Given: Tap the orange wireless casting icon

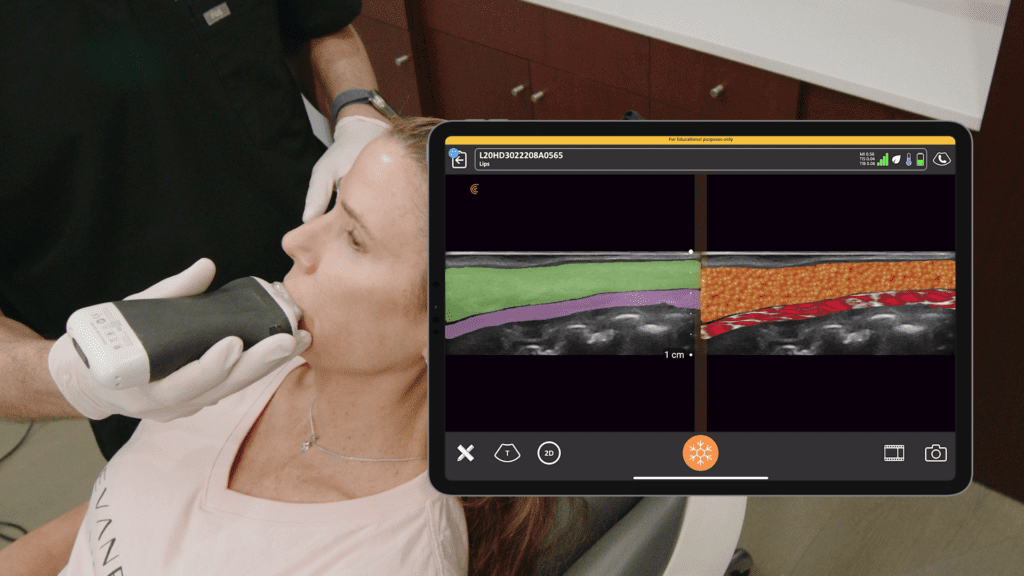Looking at the screenshot, I should pos(474,188).
